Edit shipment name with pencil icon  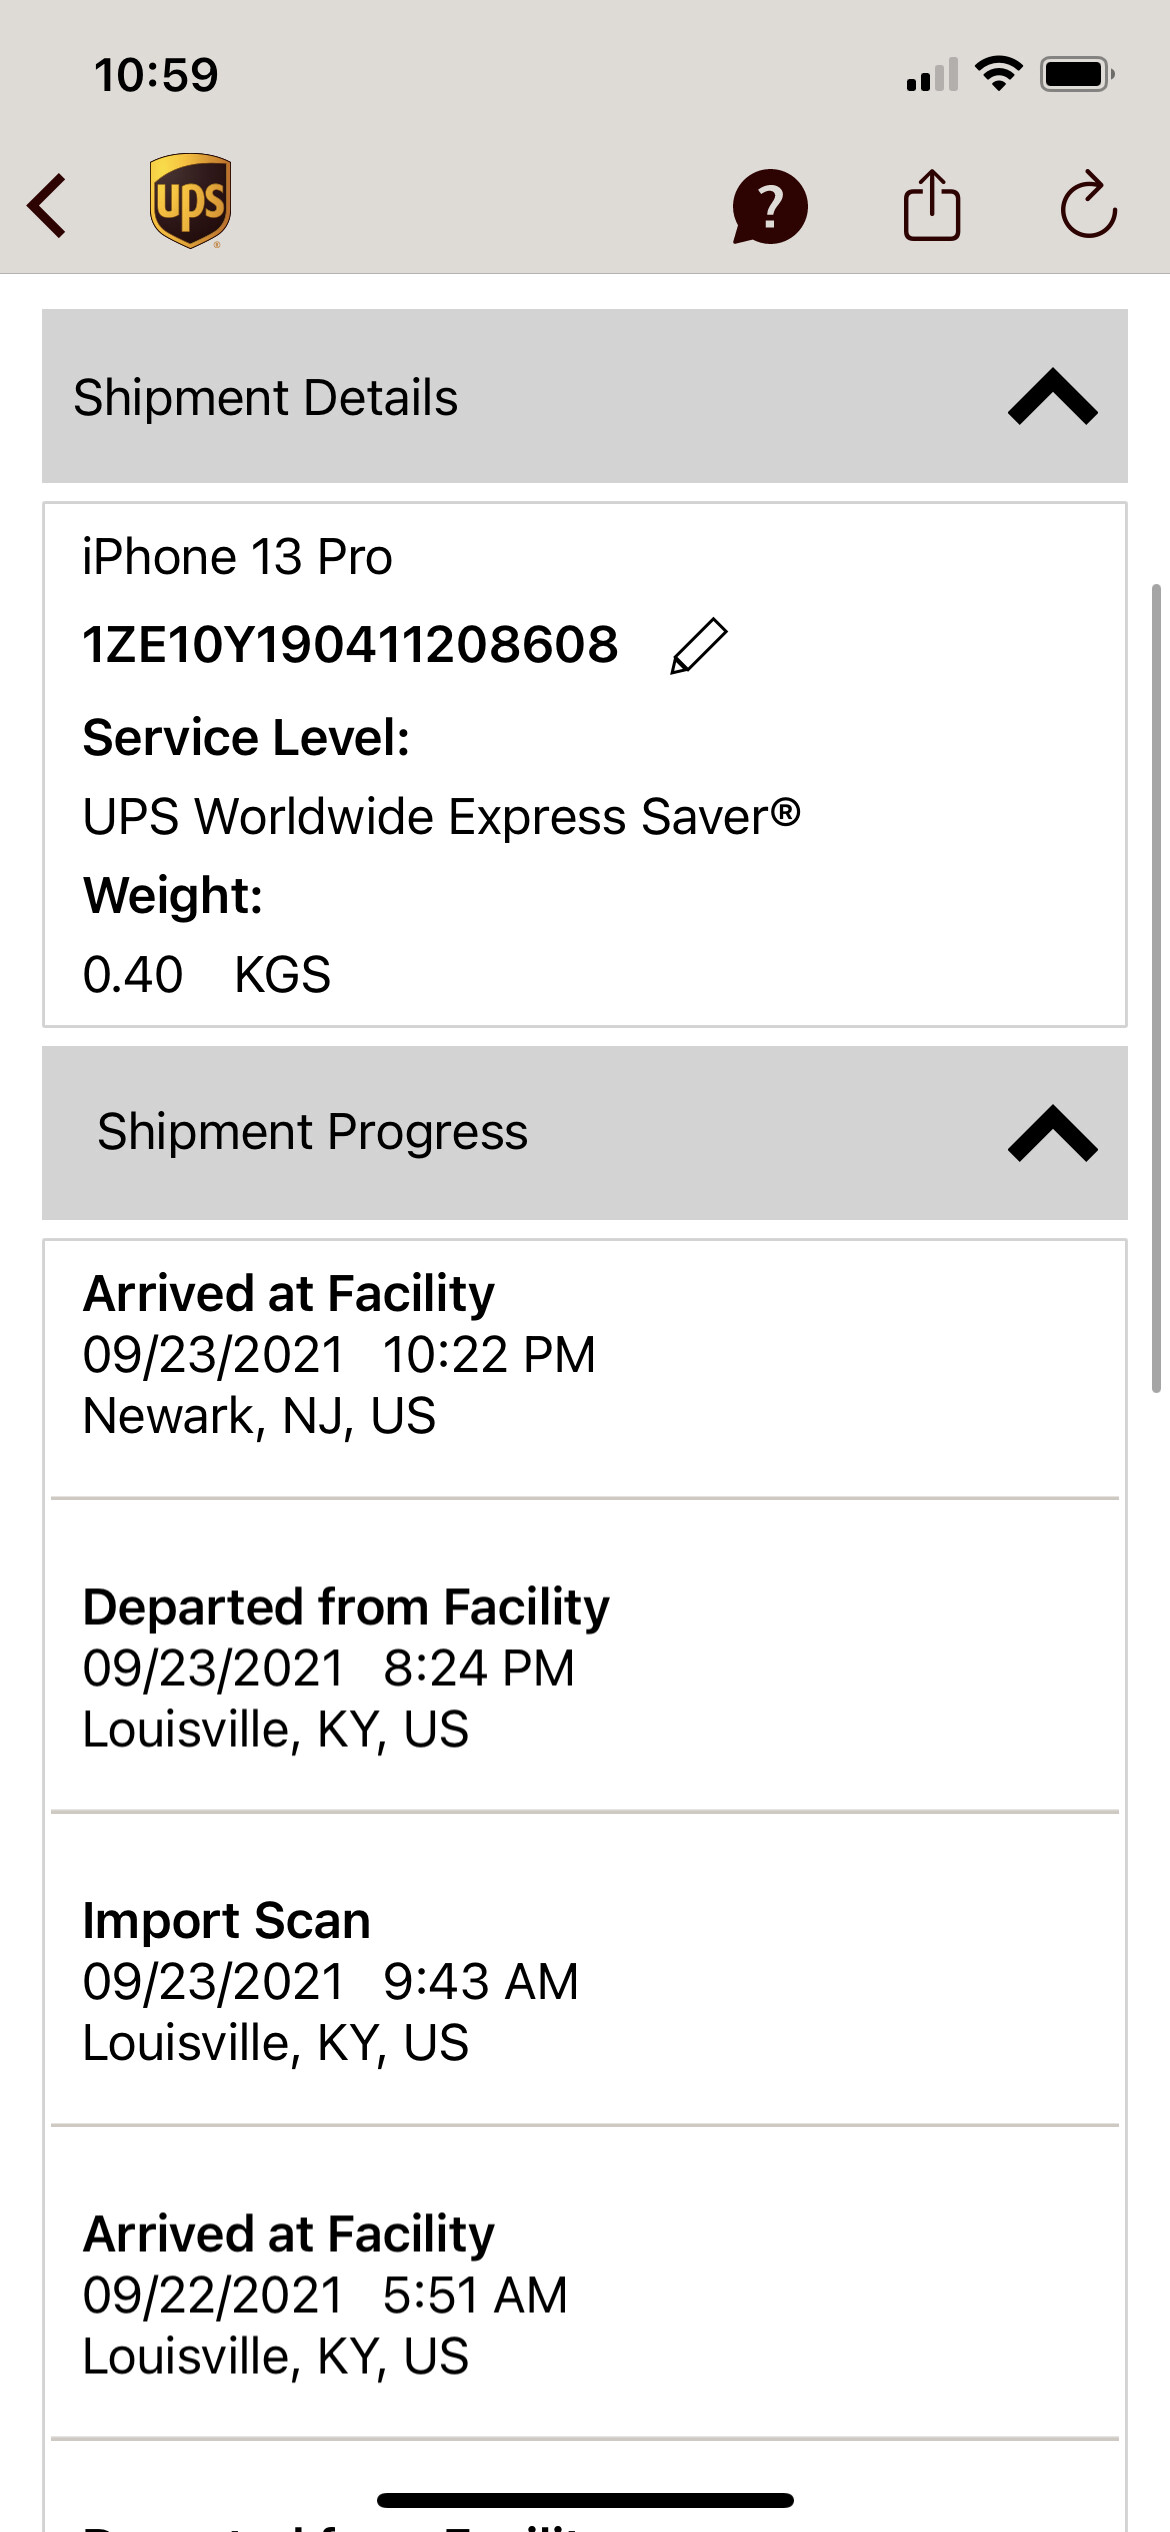click(698, 646)
